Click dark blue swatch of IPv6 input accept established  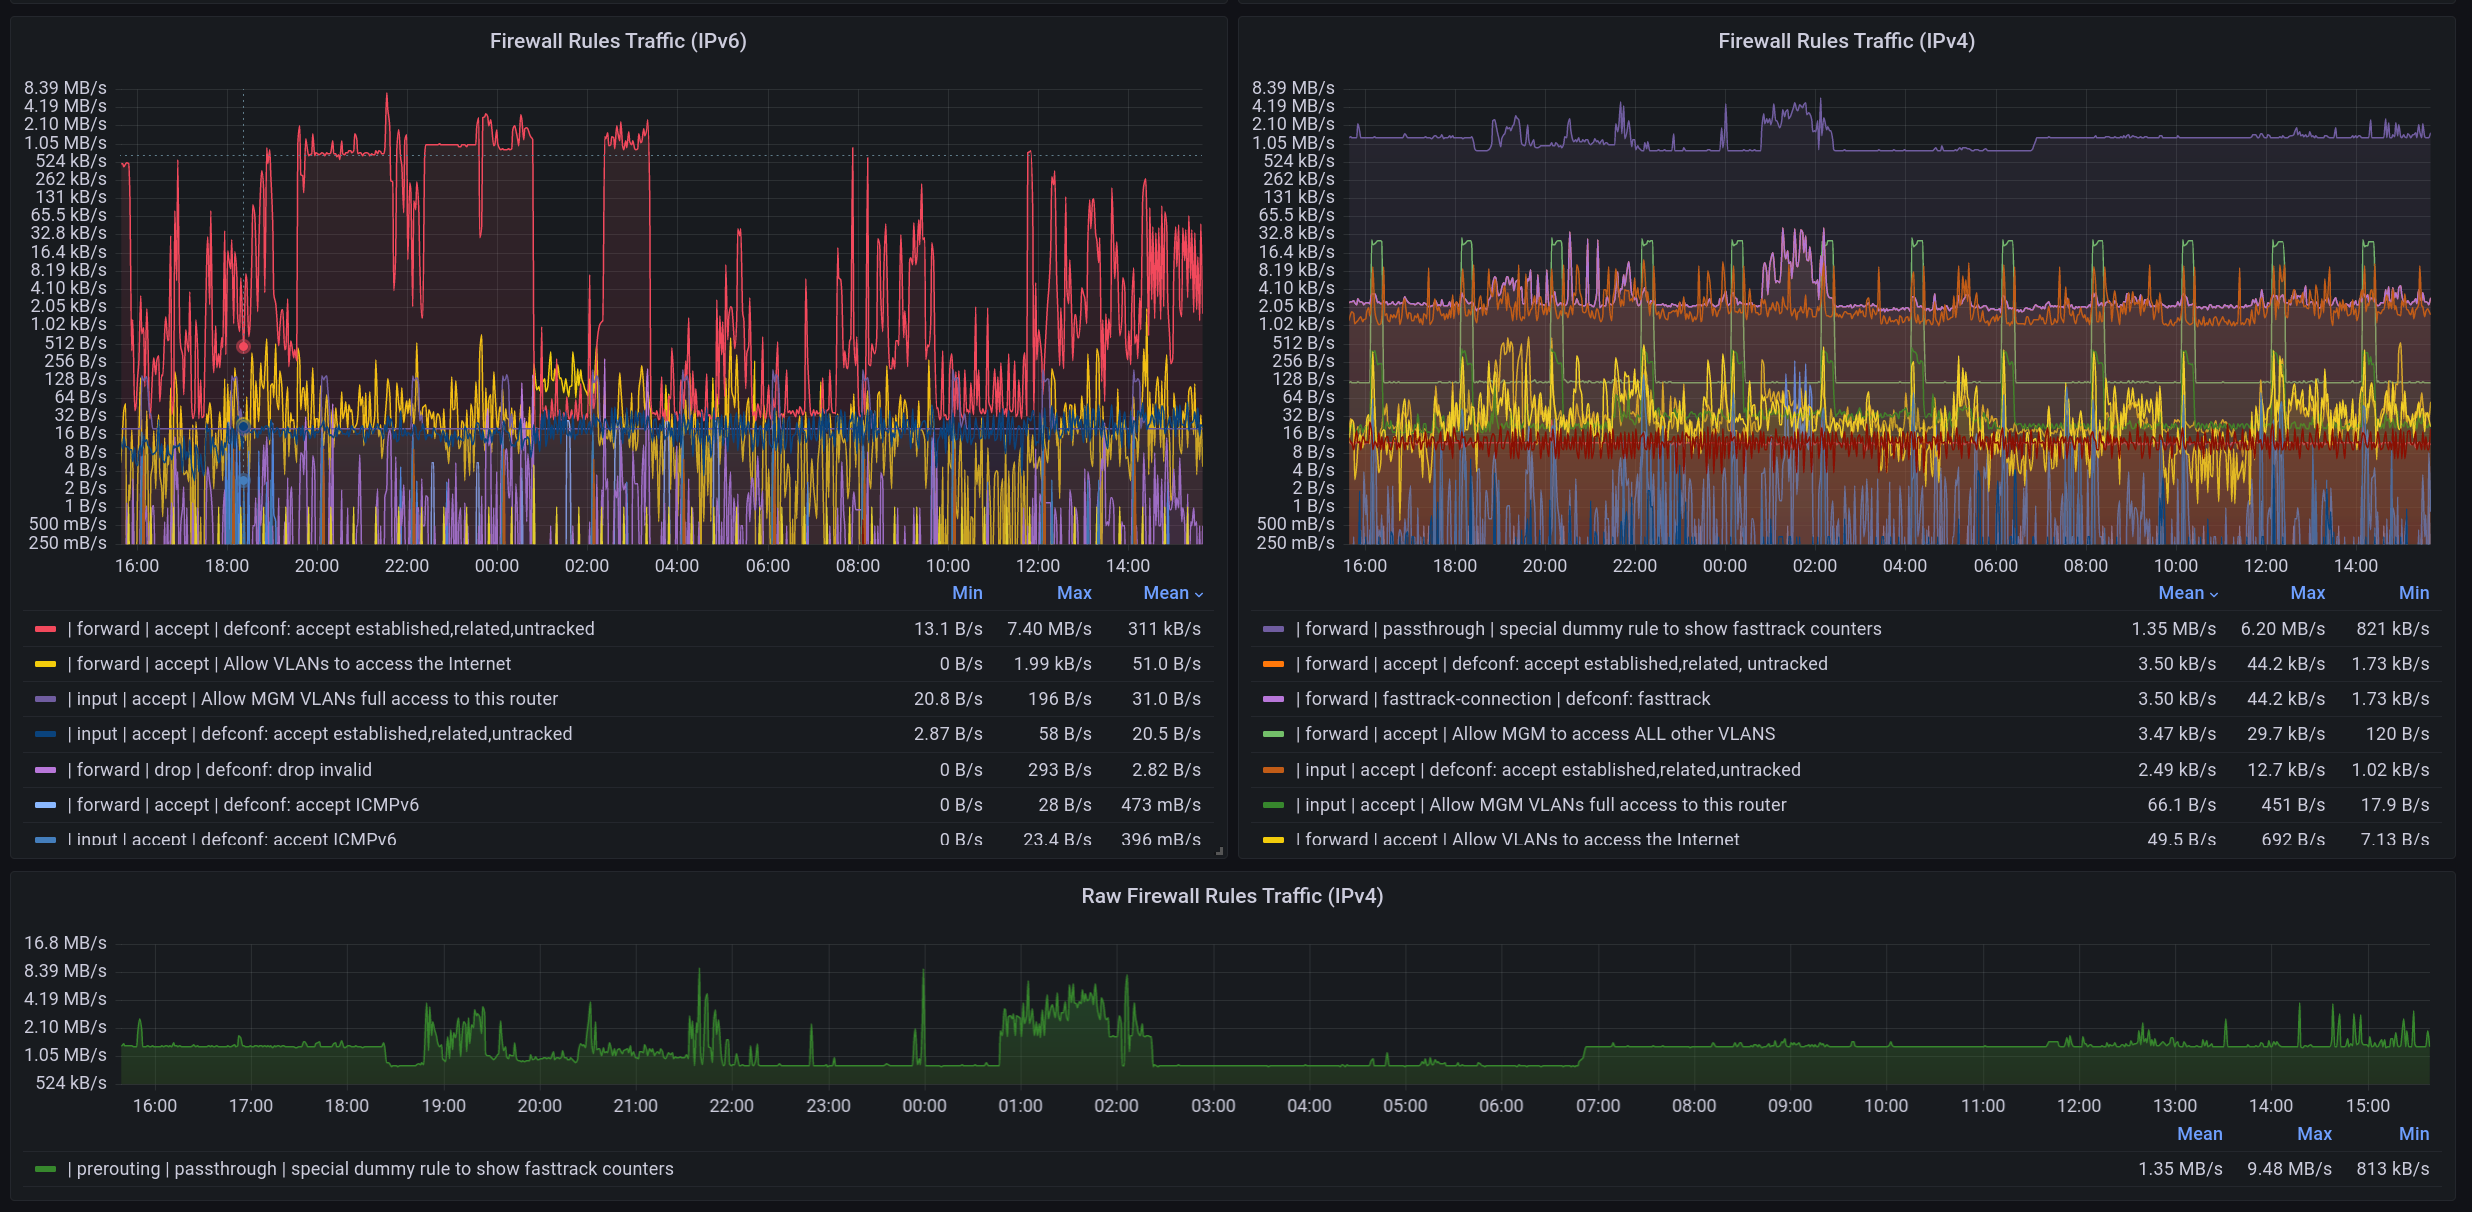click(x=45, y=734)
